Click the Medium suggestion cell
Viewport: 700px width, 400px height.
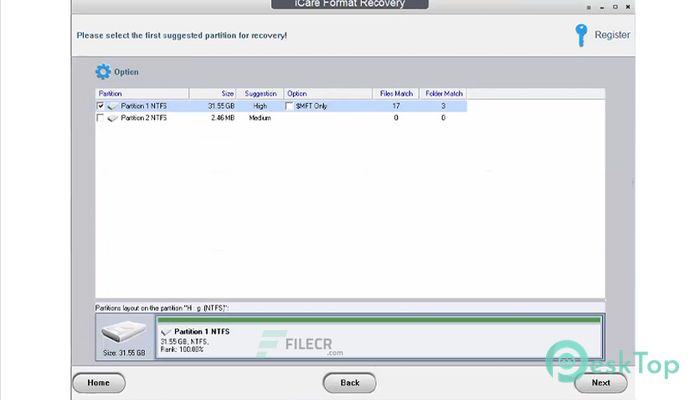point(260,118)
